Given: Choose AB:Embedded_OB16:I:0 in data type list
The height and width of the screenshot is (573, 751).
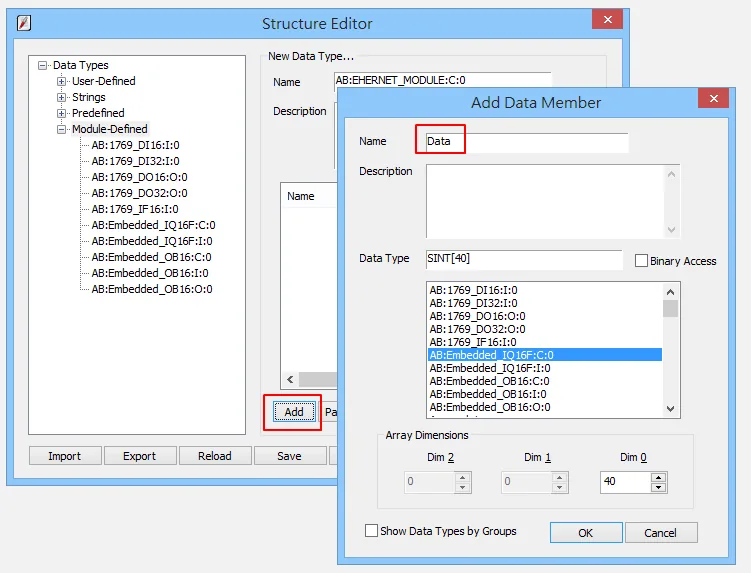Looking at the screenshot, I should (545, 394).
